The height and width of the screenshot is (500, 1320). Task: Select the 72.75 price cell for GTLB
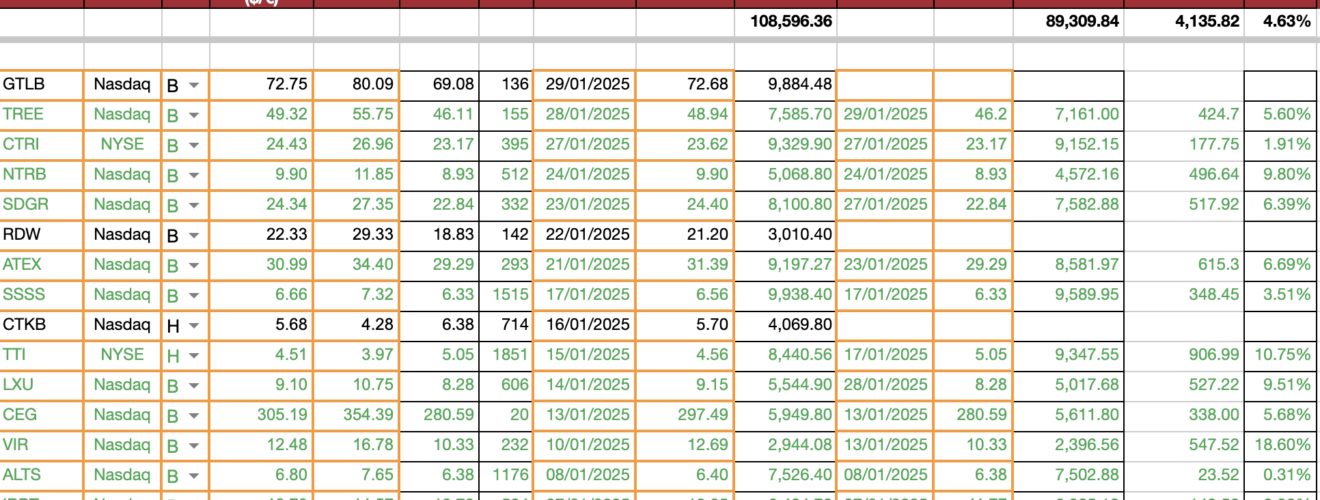tap(261, 86)
